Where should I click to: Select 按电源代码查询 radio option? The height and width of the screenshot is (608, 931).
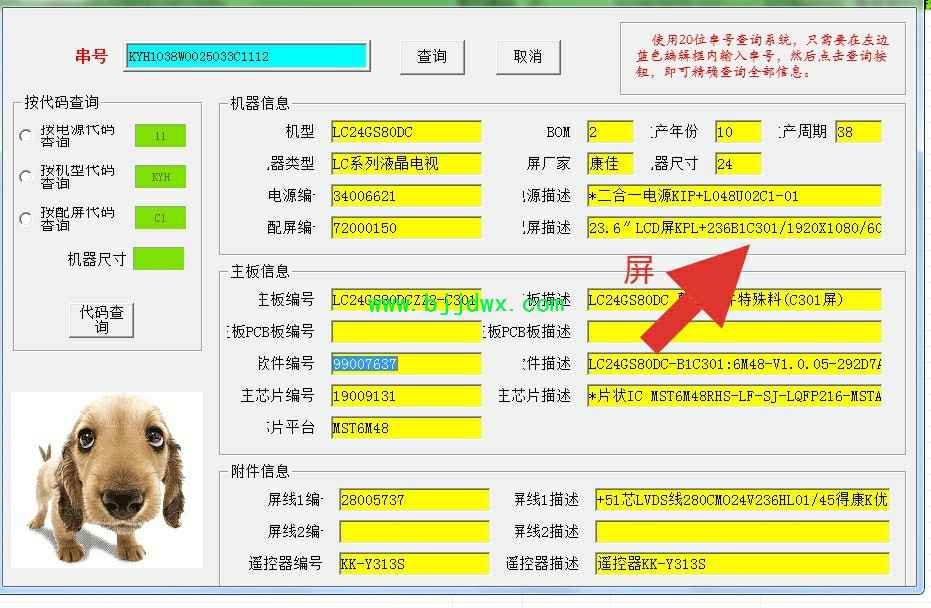[x=25, y=136]
